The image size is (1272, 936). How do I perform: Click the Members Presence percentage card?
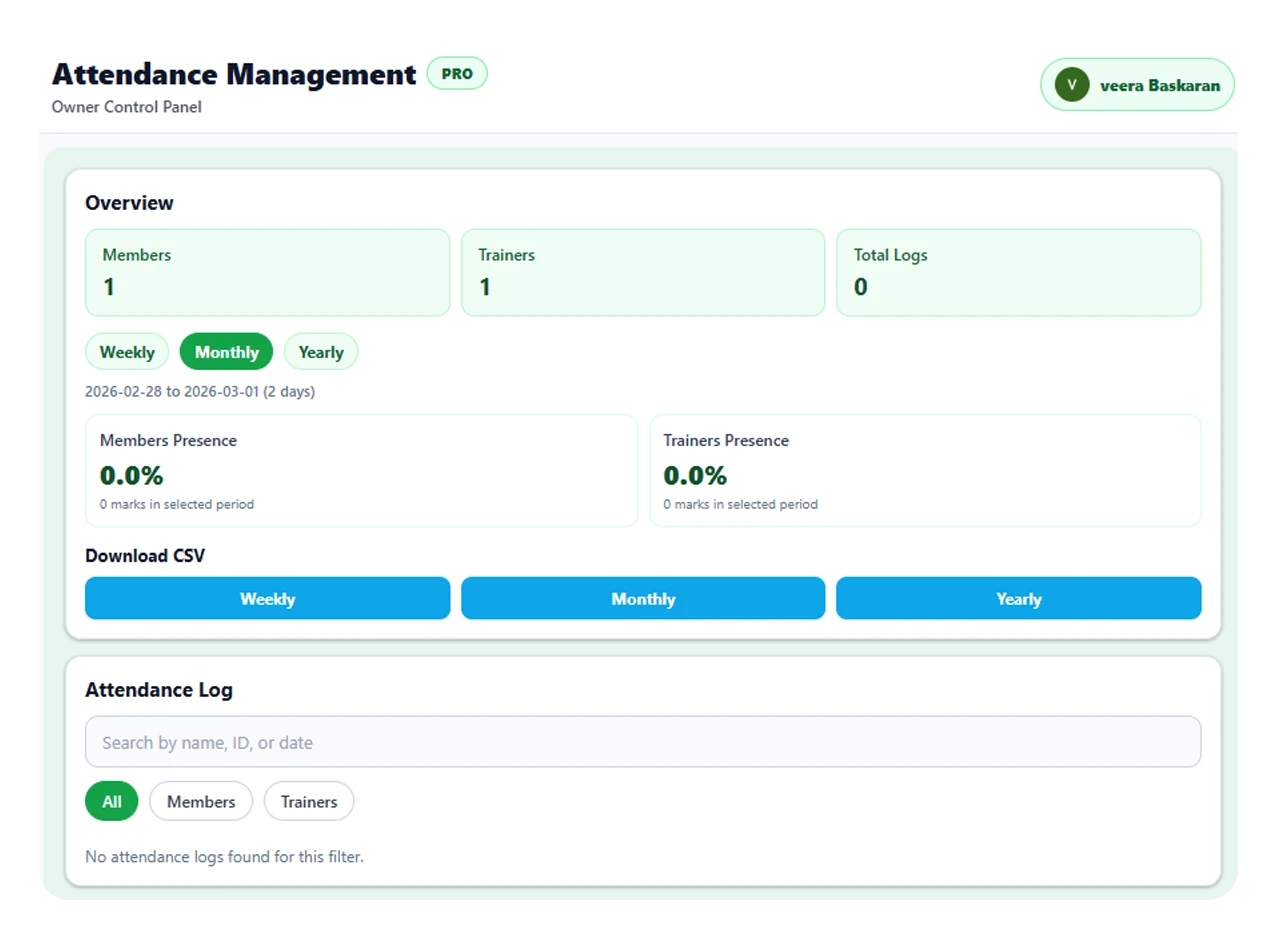click(361, 470)
